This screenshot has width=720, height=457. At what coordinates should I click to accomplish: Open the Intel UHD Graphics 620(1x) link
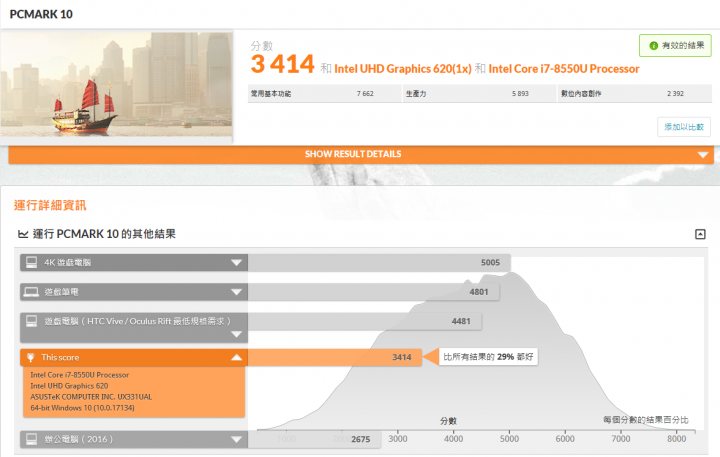pos(403,69)
